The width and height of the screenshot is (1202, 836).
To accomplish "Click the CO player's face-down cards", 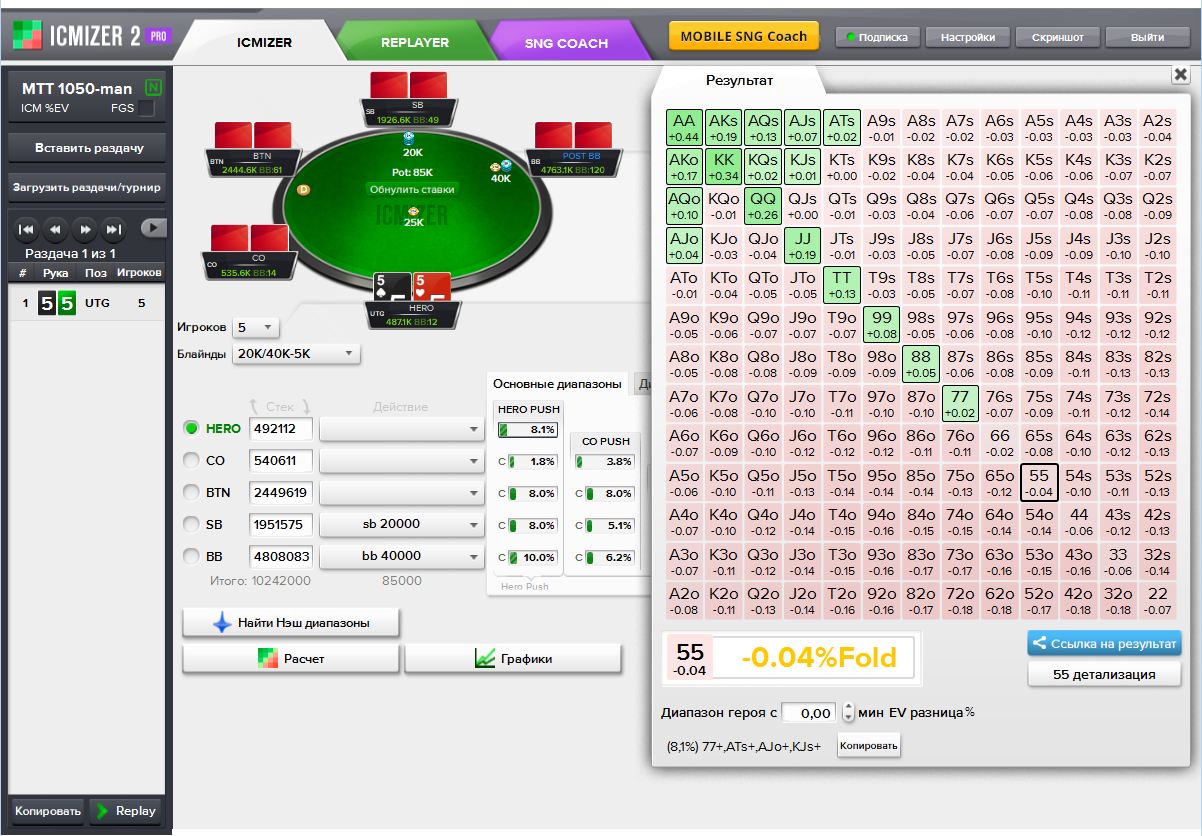I will 249,238.
